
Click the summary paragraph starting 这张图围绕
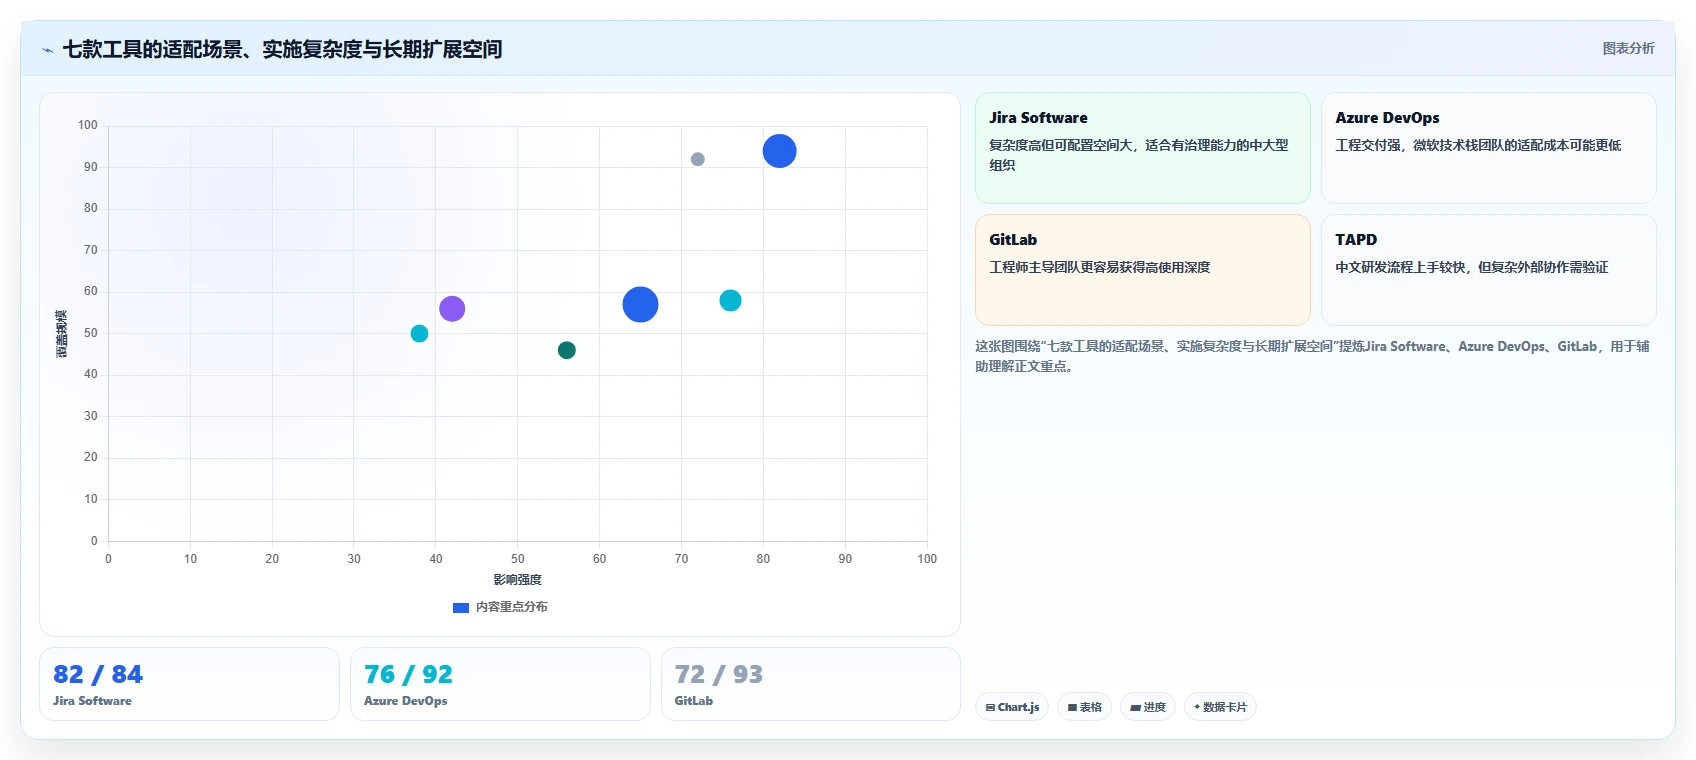pyautogui.click(x=1312, y=356)
